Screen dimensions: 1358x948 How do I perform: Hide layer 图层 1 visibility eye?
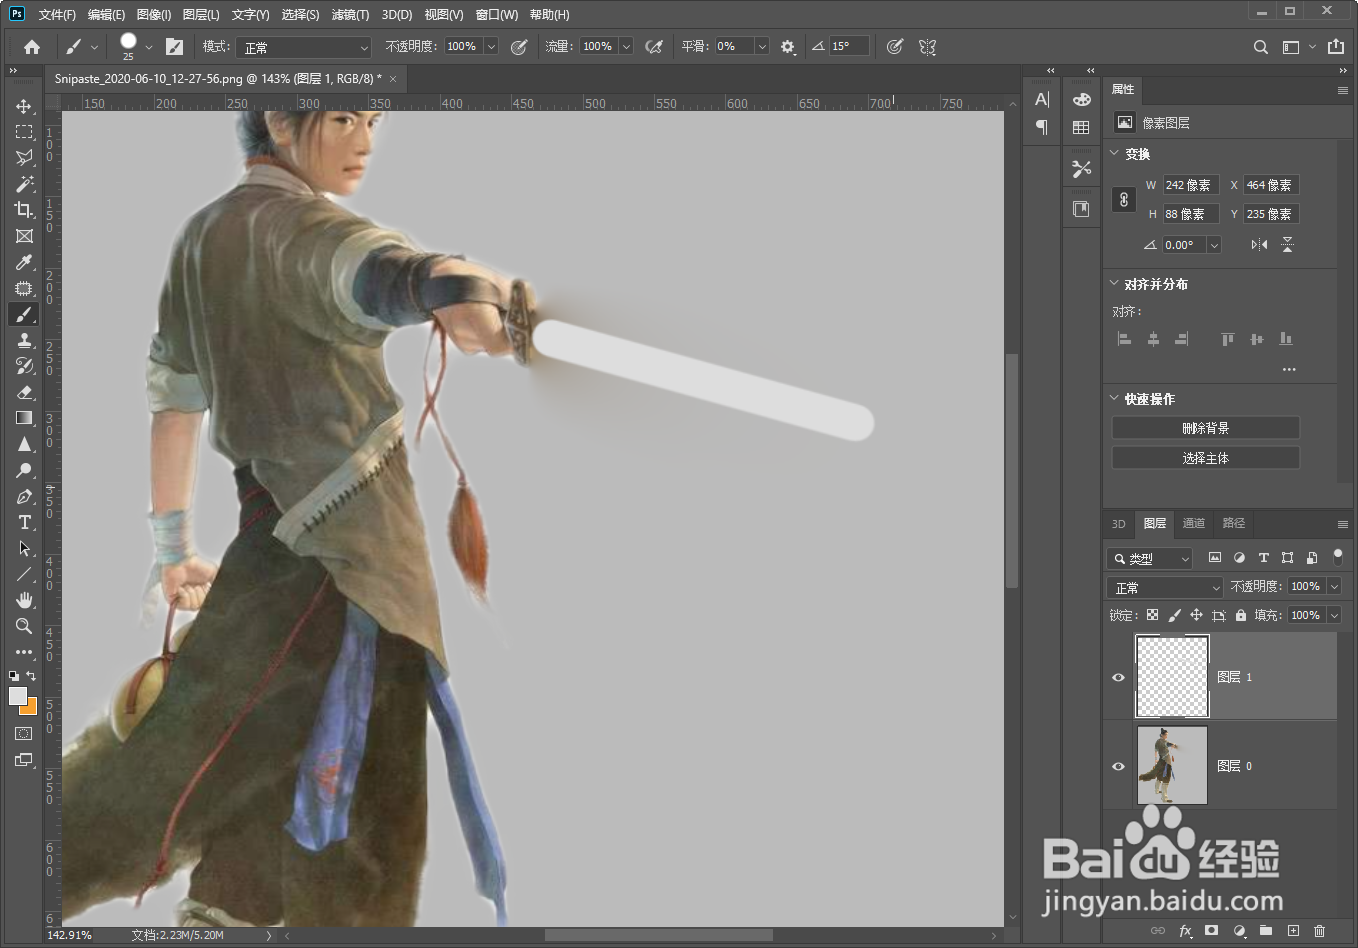1118,677
